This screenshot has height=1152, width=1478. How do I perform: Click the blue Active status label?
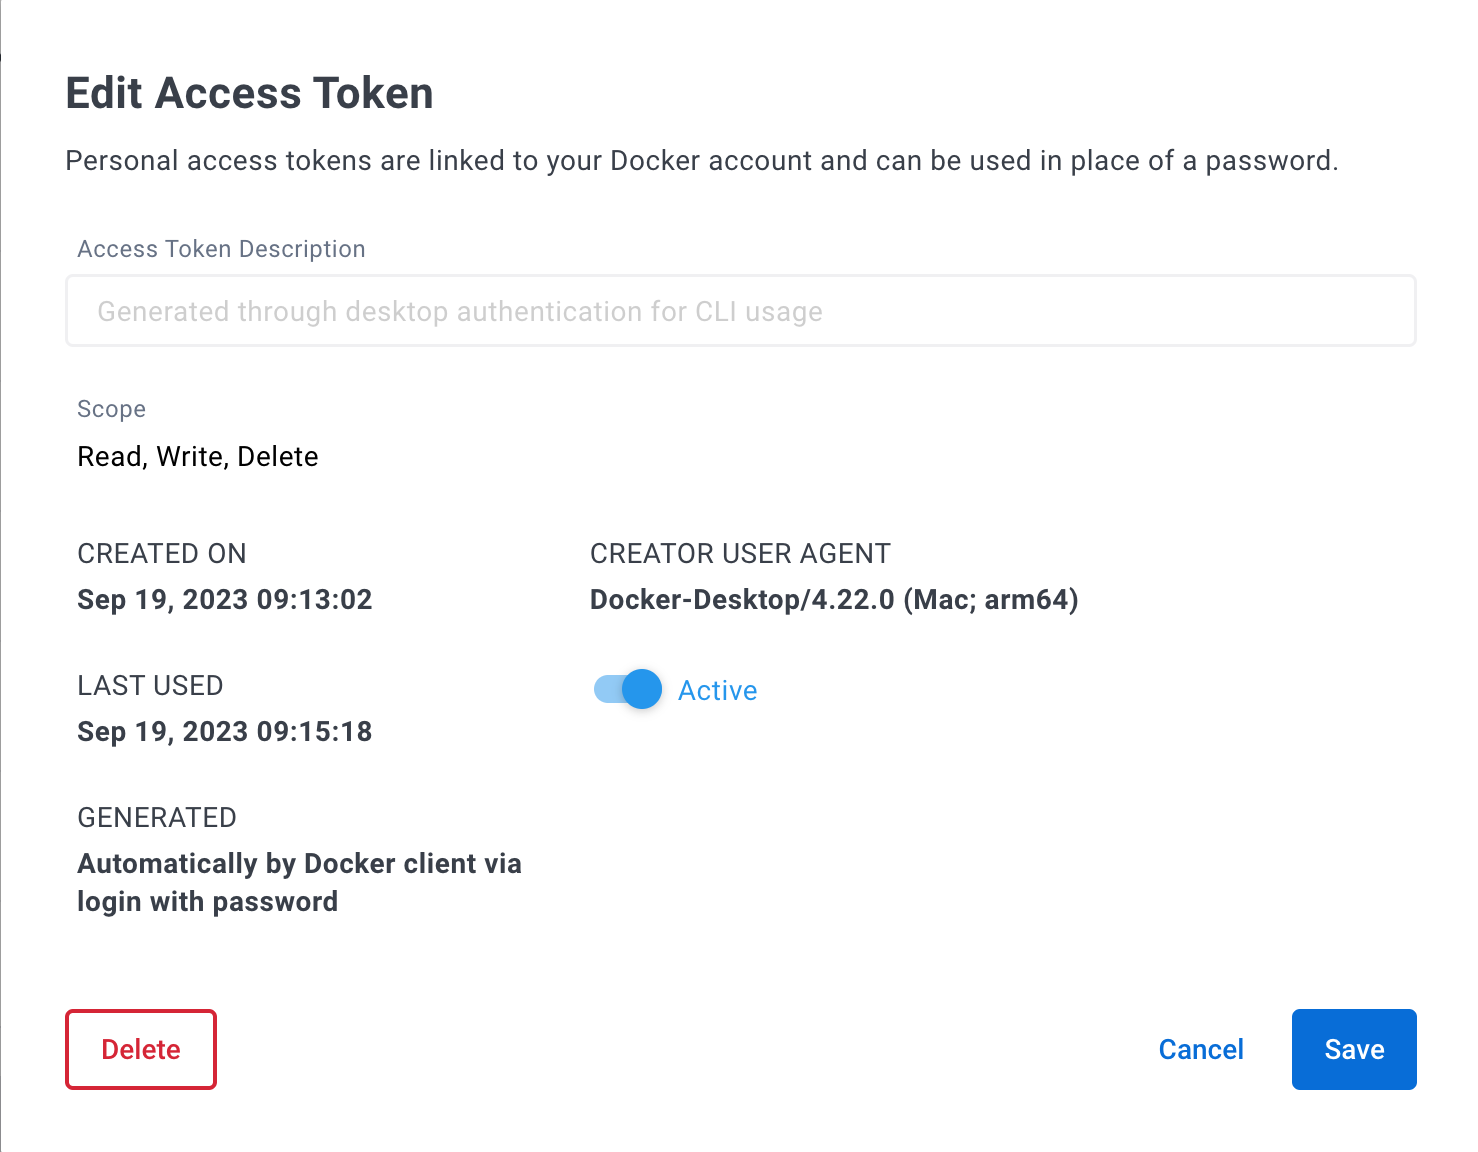coord(717,690)
